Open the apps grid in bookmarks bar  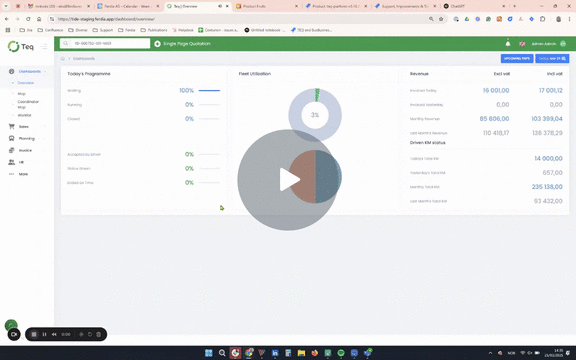(x=8, y=30)
